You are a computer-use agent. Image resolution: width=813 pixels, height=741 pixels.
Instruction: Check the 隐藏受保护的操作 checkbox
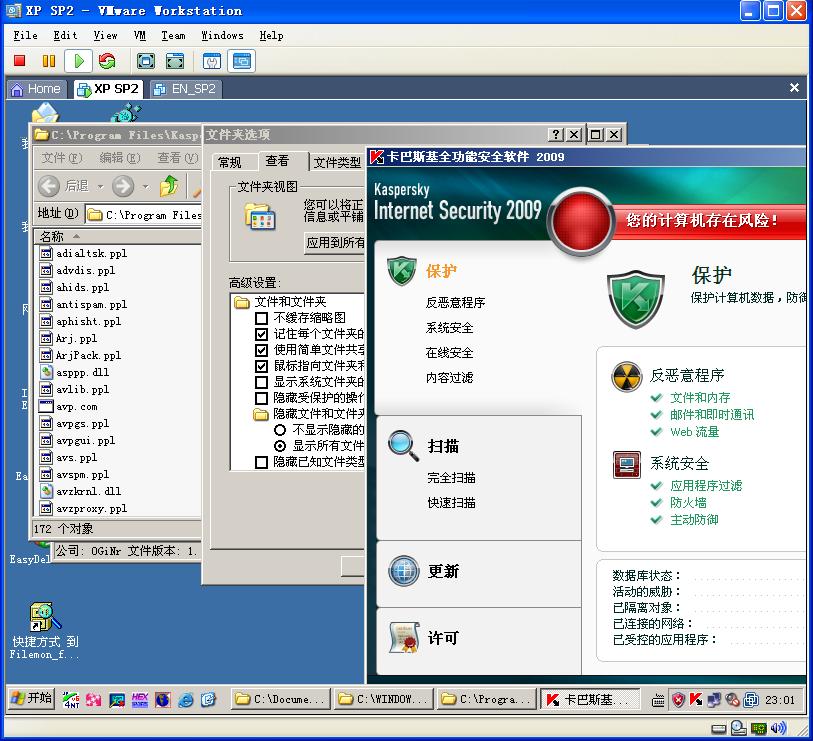(261, 398)
